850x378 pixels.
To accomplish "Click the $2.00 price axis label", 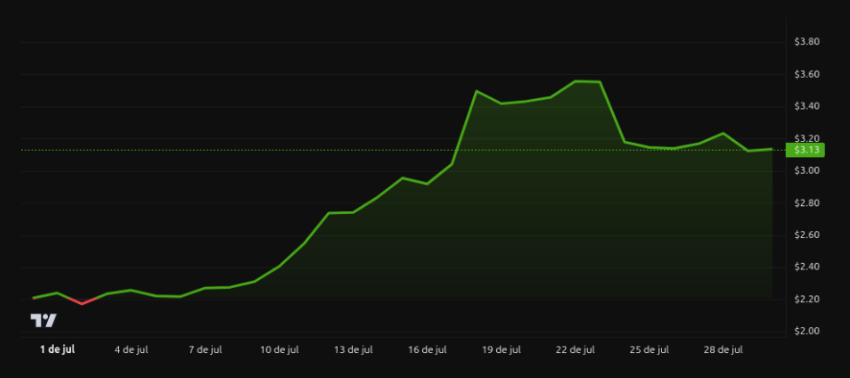I will [807, 331].
